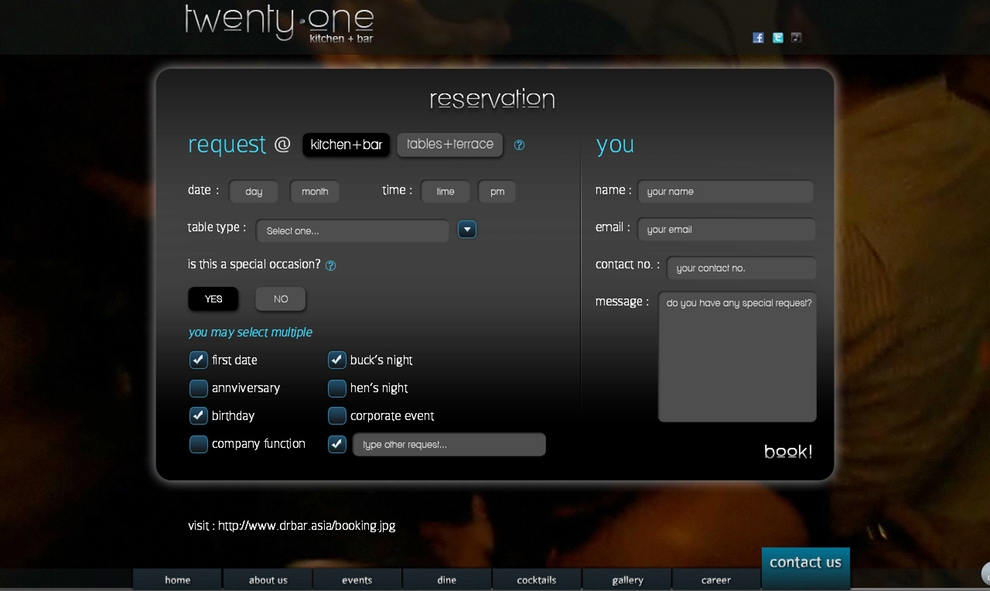990x591 pixels.
Task: Enable the corporate event option
Action: [x=337, y=416]
